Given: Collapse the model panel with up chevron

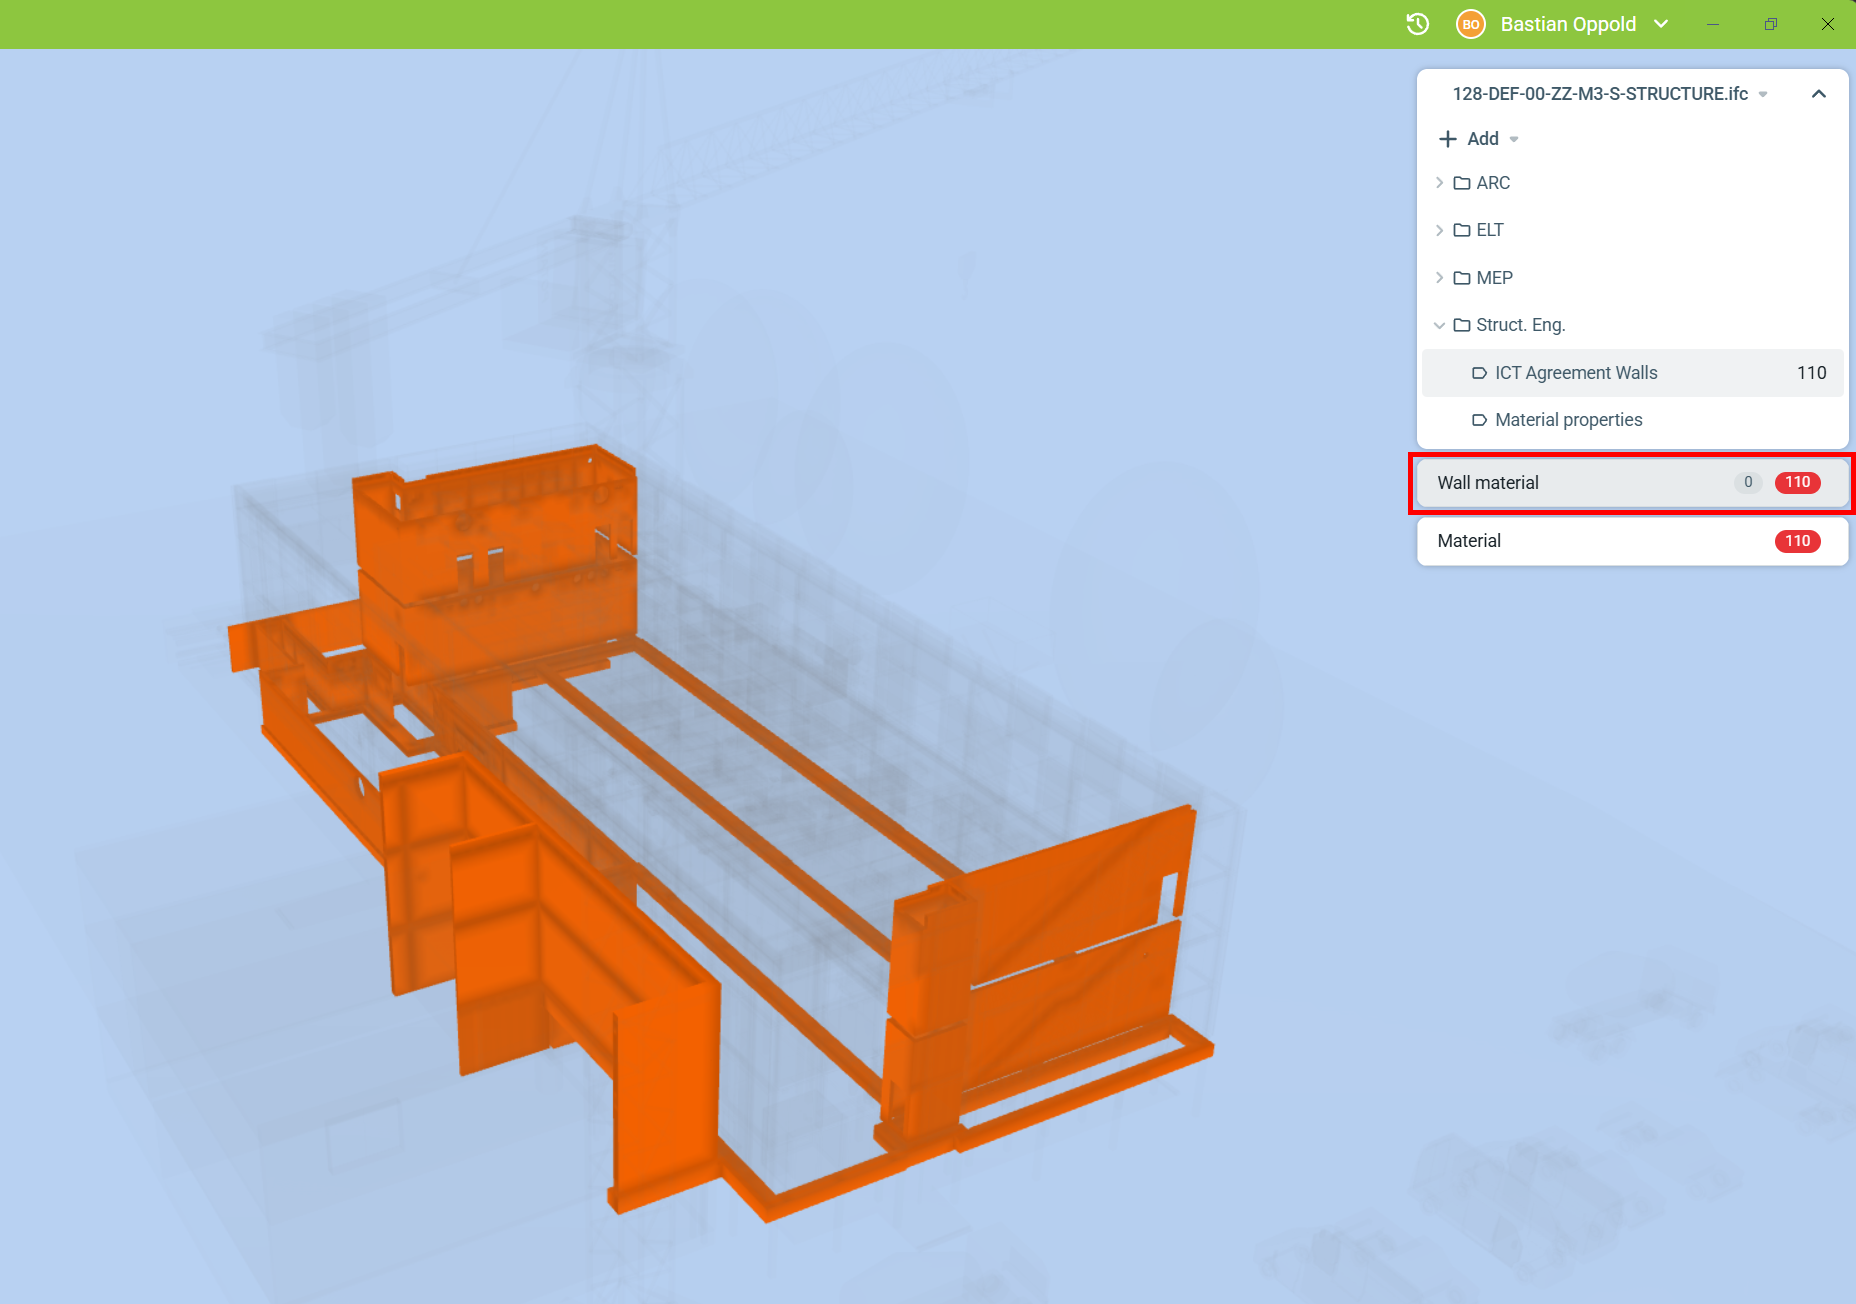Looking at the screenshot, I should (x=1818, y=94).
